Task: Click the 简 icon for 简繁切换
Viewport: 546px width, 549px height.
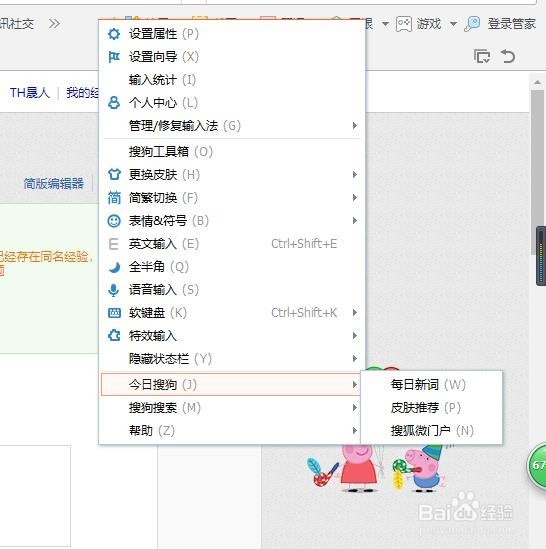Action: tap(114, 197)
